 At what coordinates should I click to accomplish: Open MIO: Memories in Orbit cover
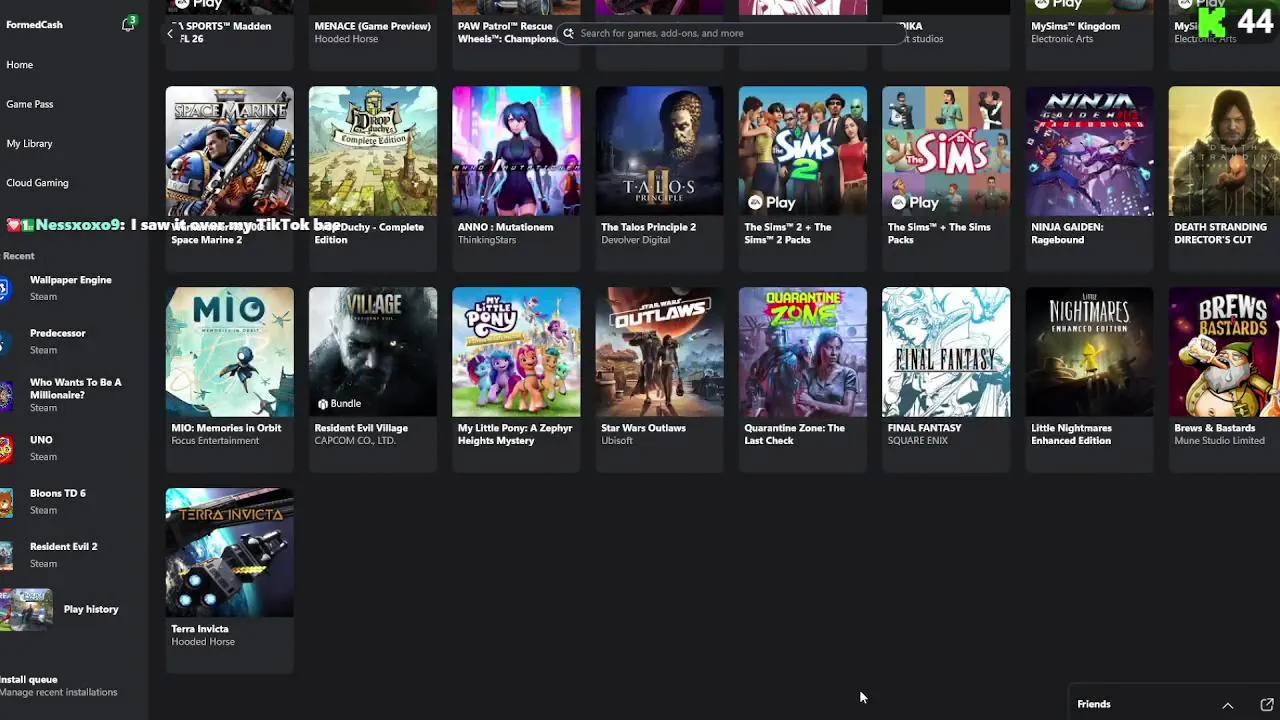click(230, 352)
